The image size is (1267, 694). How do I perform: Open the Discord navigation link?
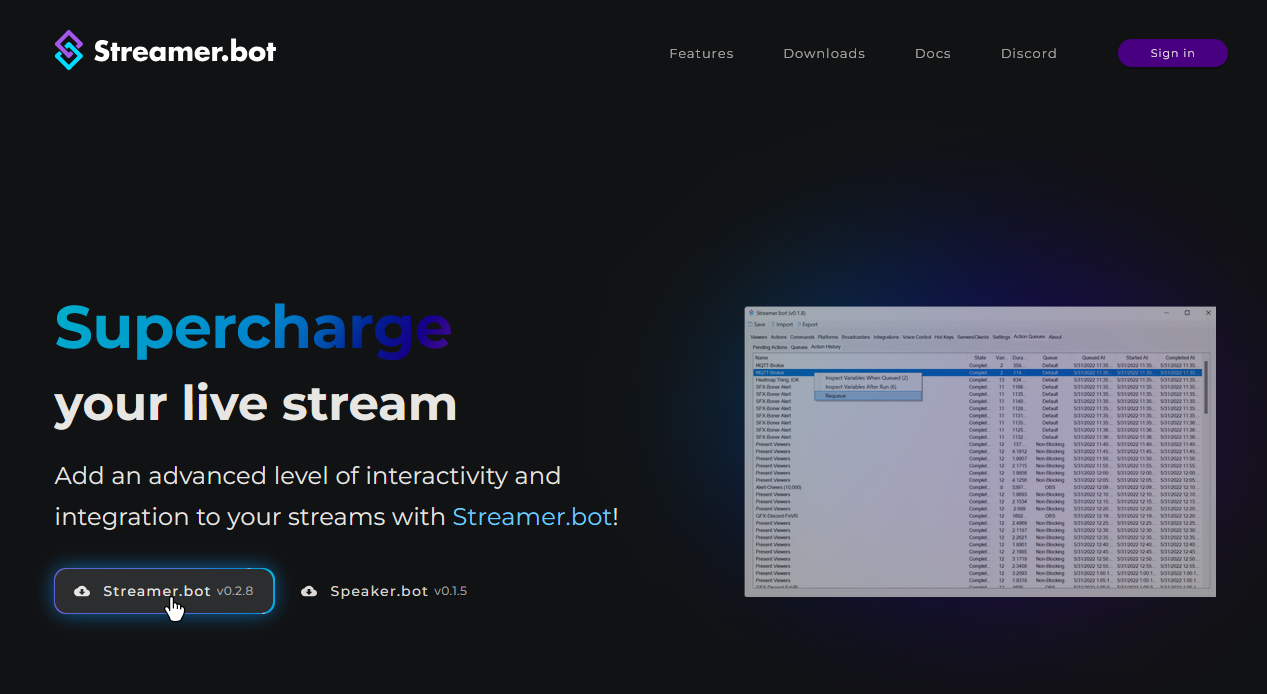point(1029,54)
